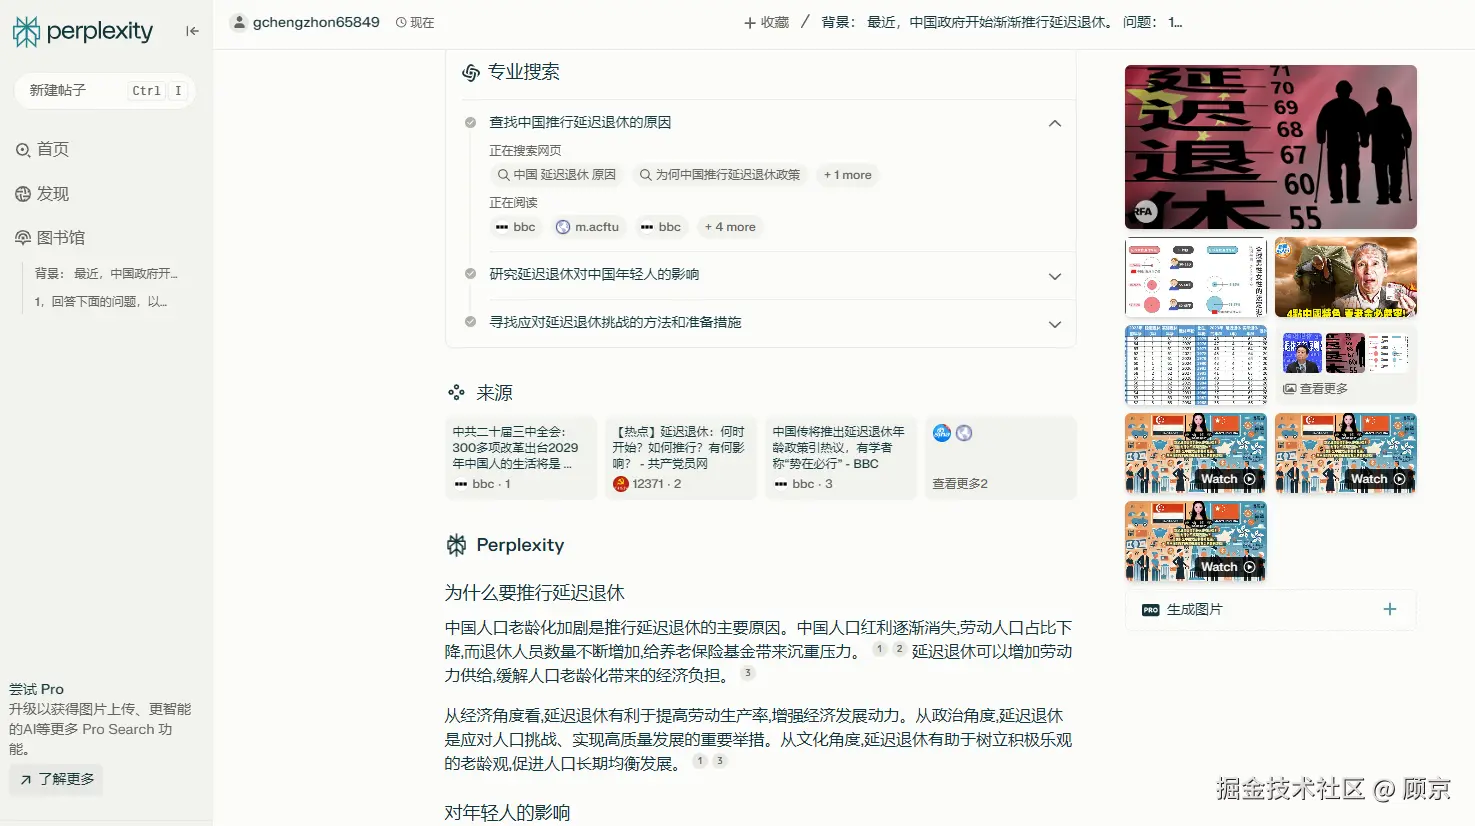Click citation 3 after the first paragraph
Image resolution: width=1475 pixels, height=826 pixels.
747,673
